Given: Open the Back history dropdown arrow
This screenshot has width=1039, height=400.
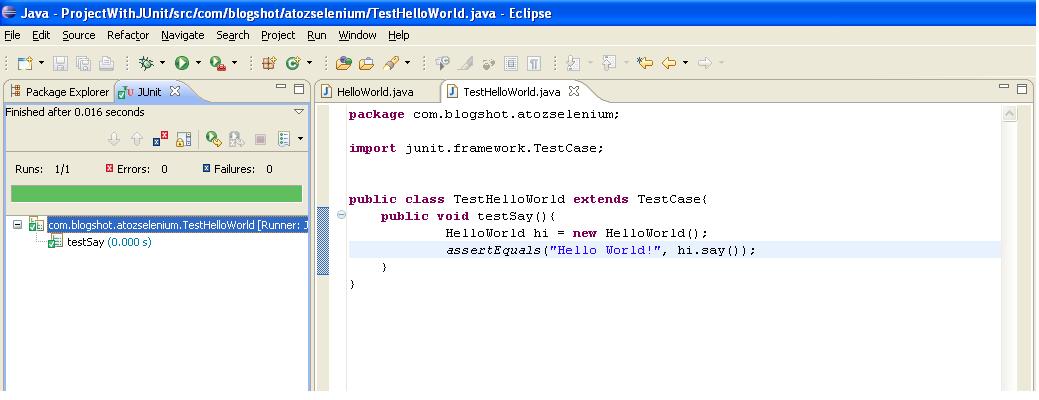Looking at the screenshot, I should (685, 64).
